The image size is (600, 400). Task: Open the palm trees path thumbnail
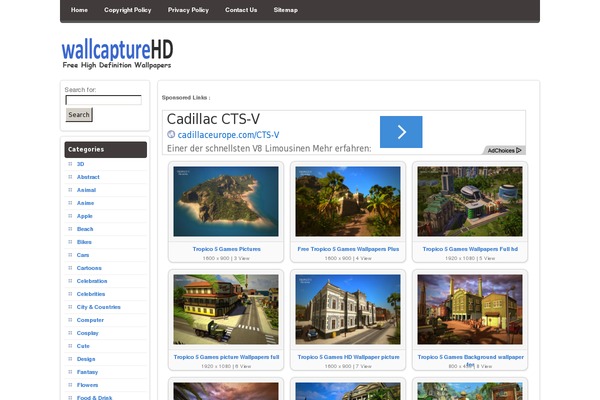[348, 201]
